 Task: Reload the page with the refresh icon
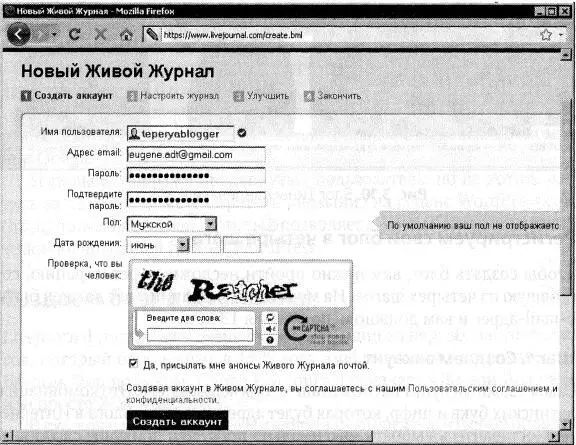point(75,35)
